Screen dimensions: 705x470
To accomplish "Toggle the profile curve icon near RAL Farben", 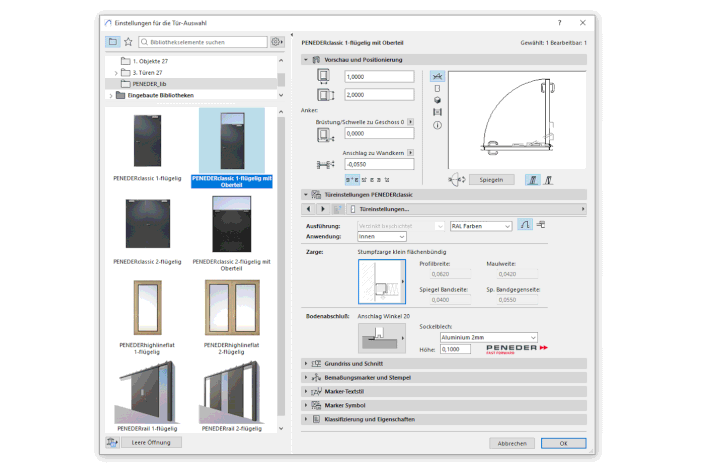I will [525, 224].
